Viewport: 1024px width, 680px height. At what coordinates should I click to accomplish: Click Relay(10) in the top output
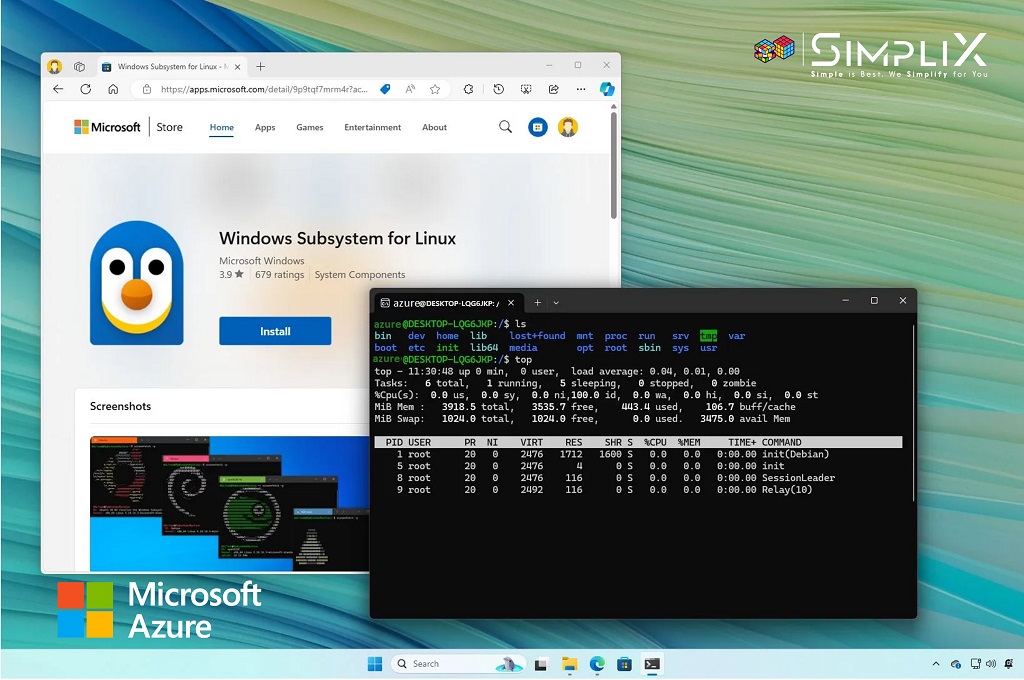pos(787,489)
